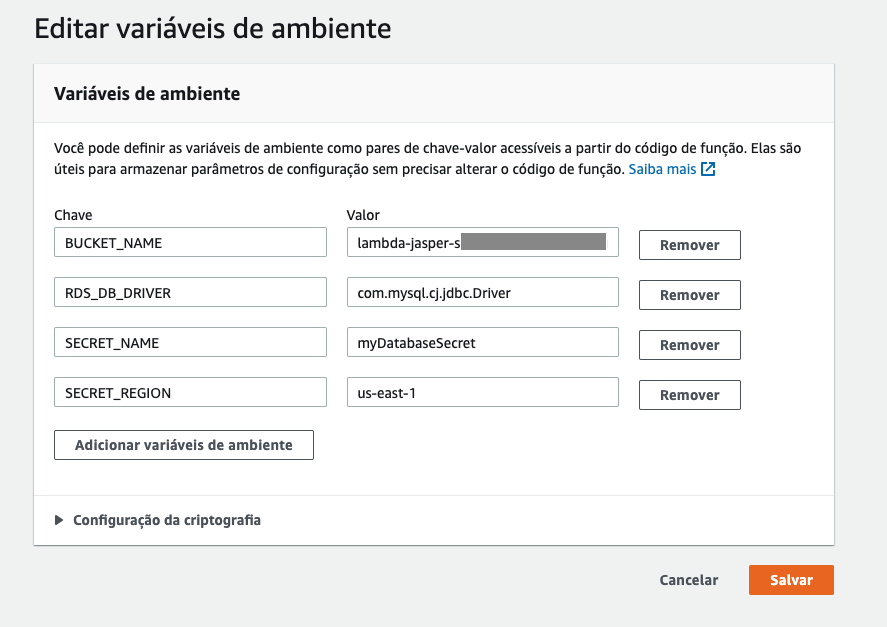Remove the RDS_DB_DRIVER variable
Viewport: 887px width, 627px height.
coord(689,295)
